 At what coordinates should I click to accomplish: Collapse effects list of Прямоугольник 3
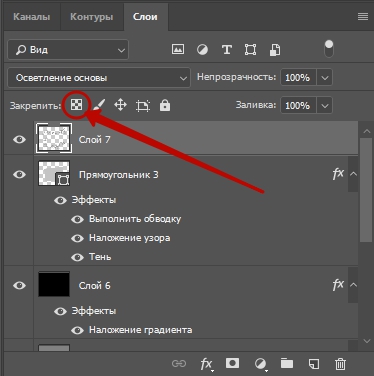(353, 174)
